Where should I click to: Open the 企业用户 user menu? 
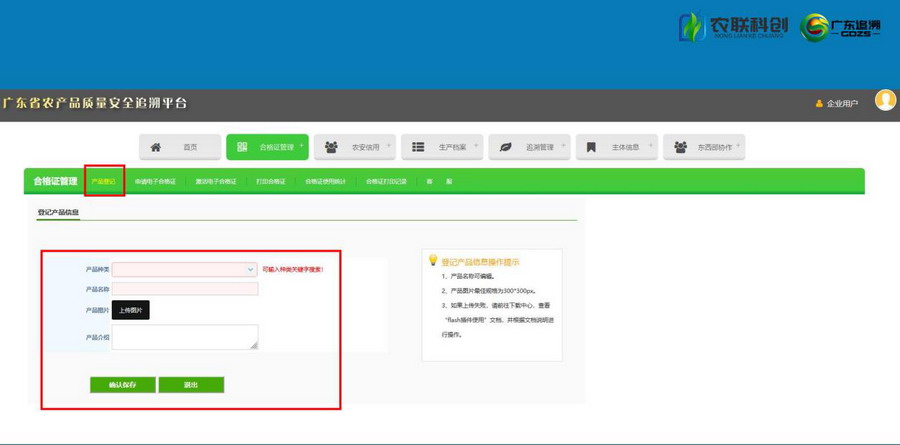(x=837, y=103)
